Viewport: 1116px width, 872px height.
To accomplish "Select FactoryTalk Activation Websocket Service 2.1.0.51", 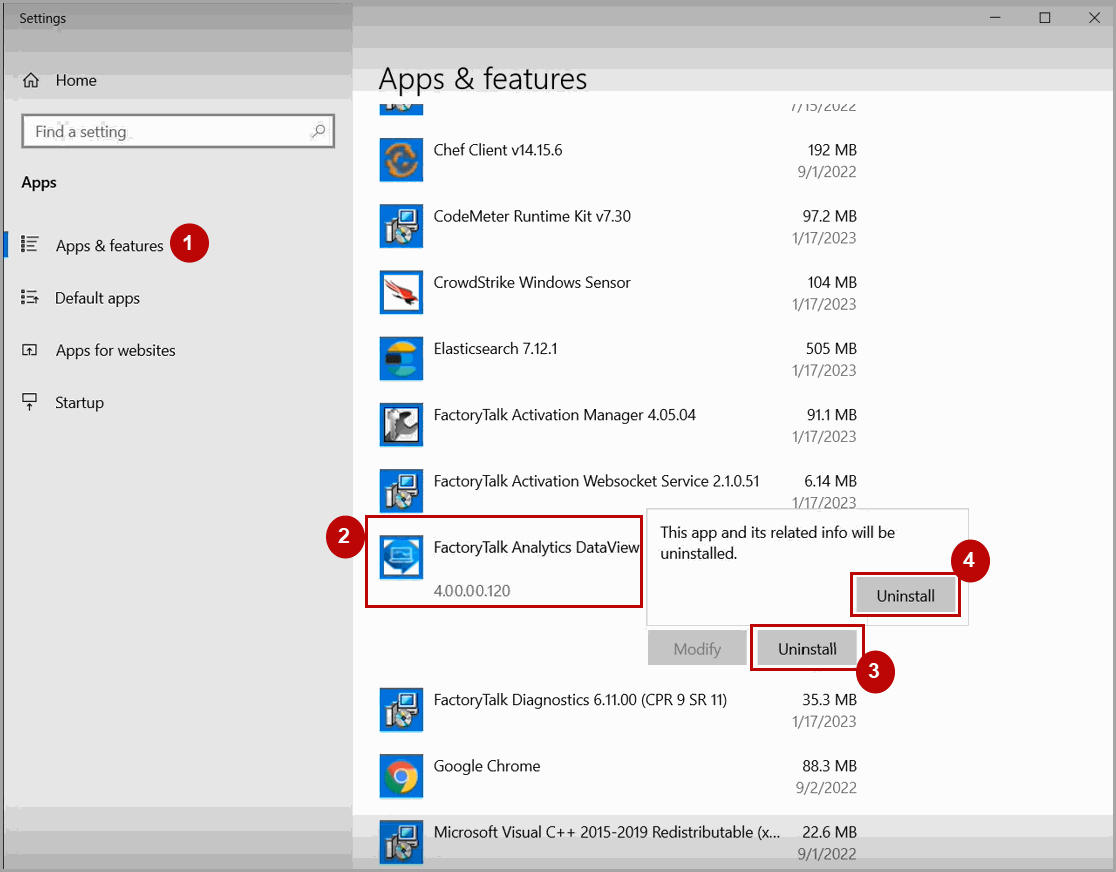I will (x=596, y=481).
